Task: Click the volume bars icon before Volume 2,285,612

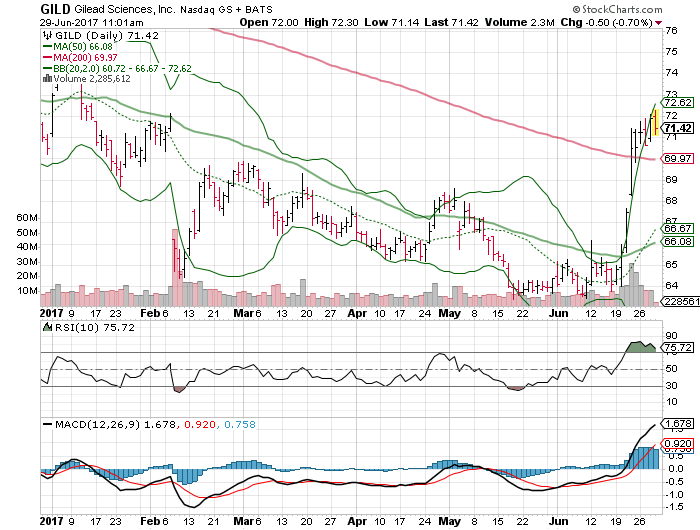Action: (47, 79)
